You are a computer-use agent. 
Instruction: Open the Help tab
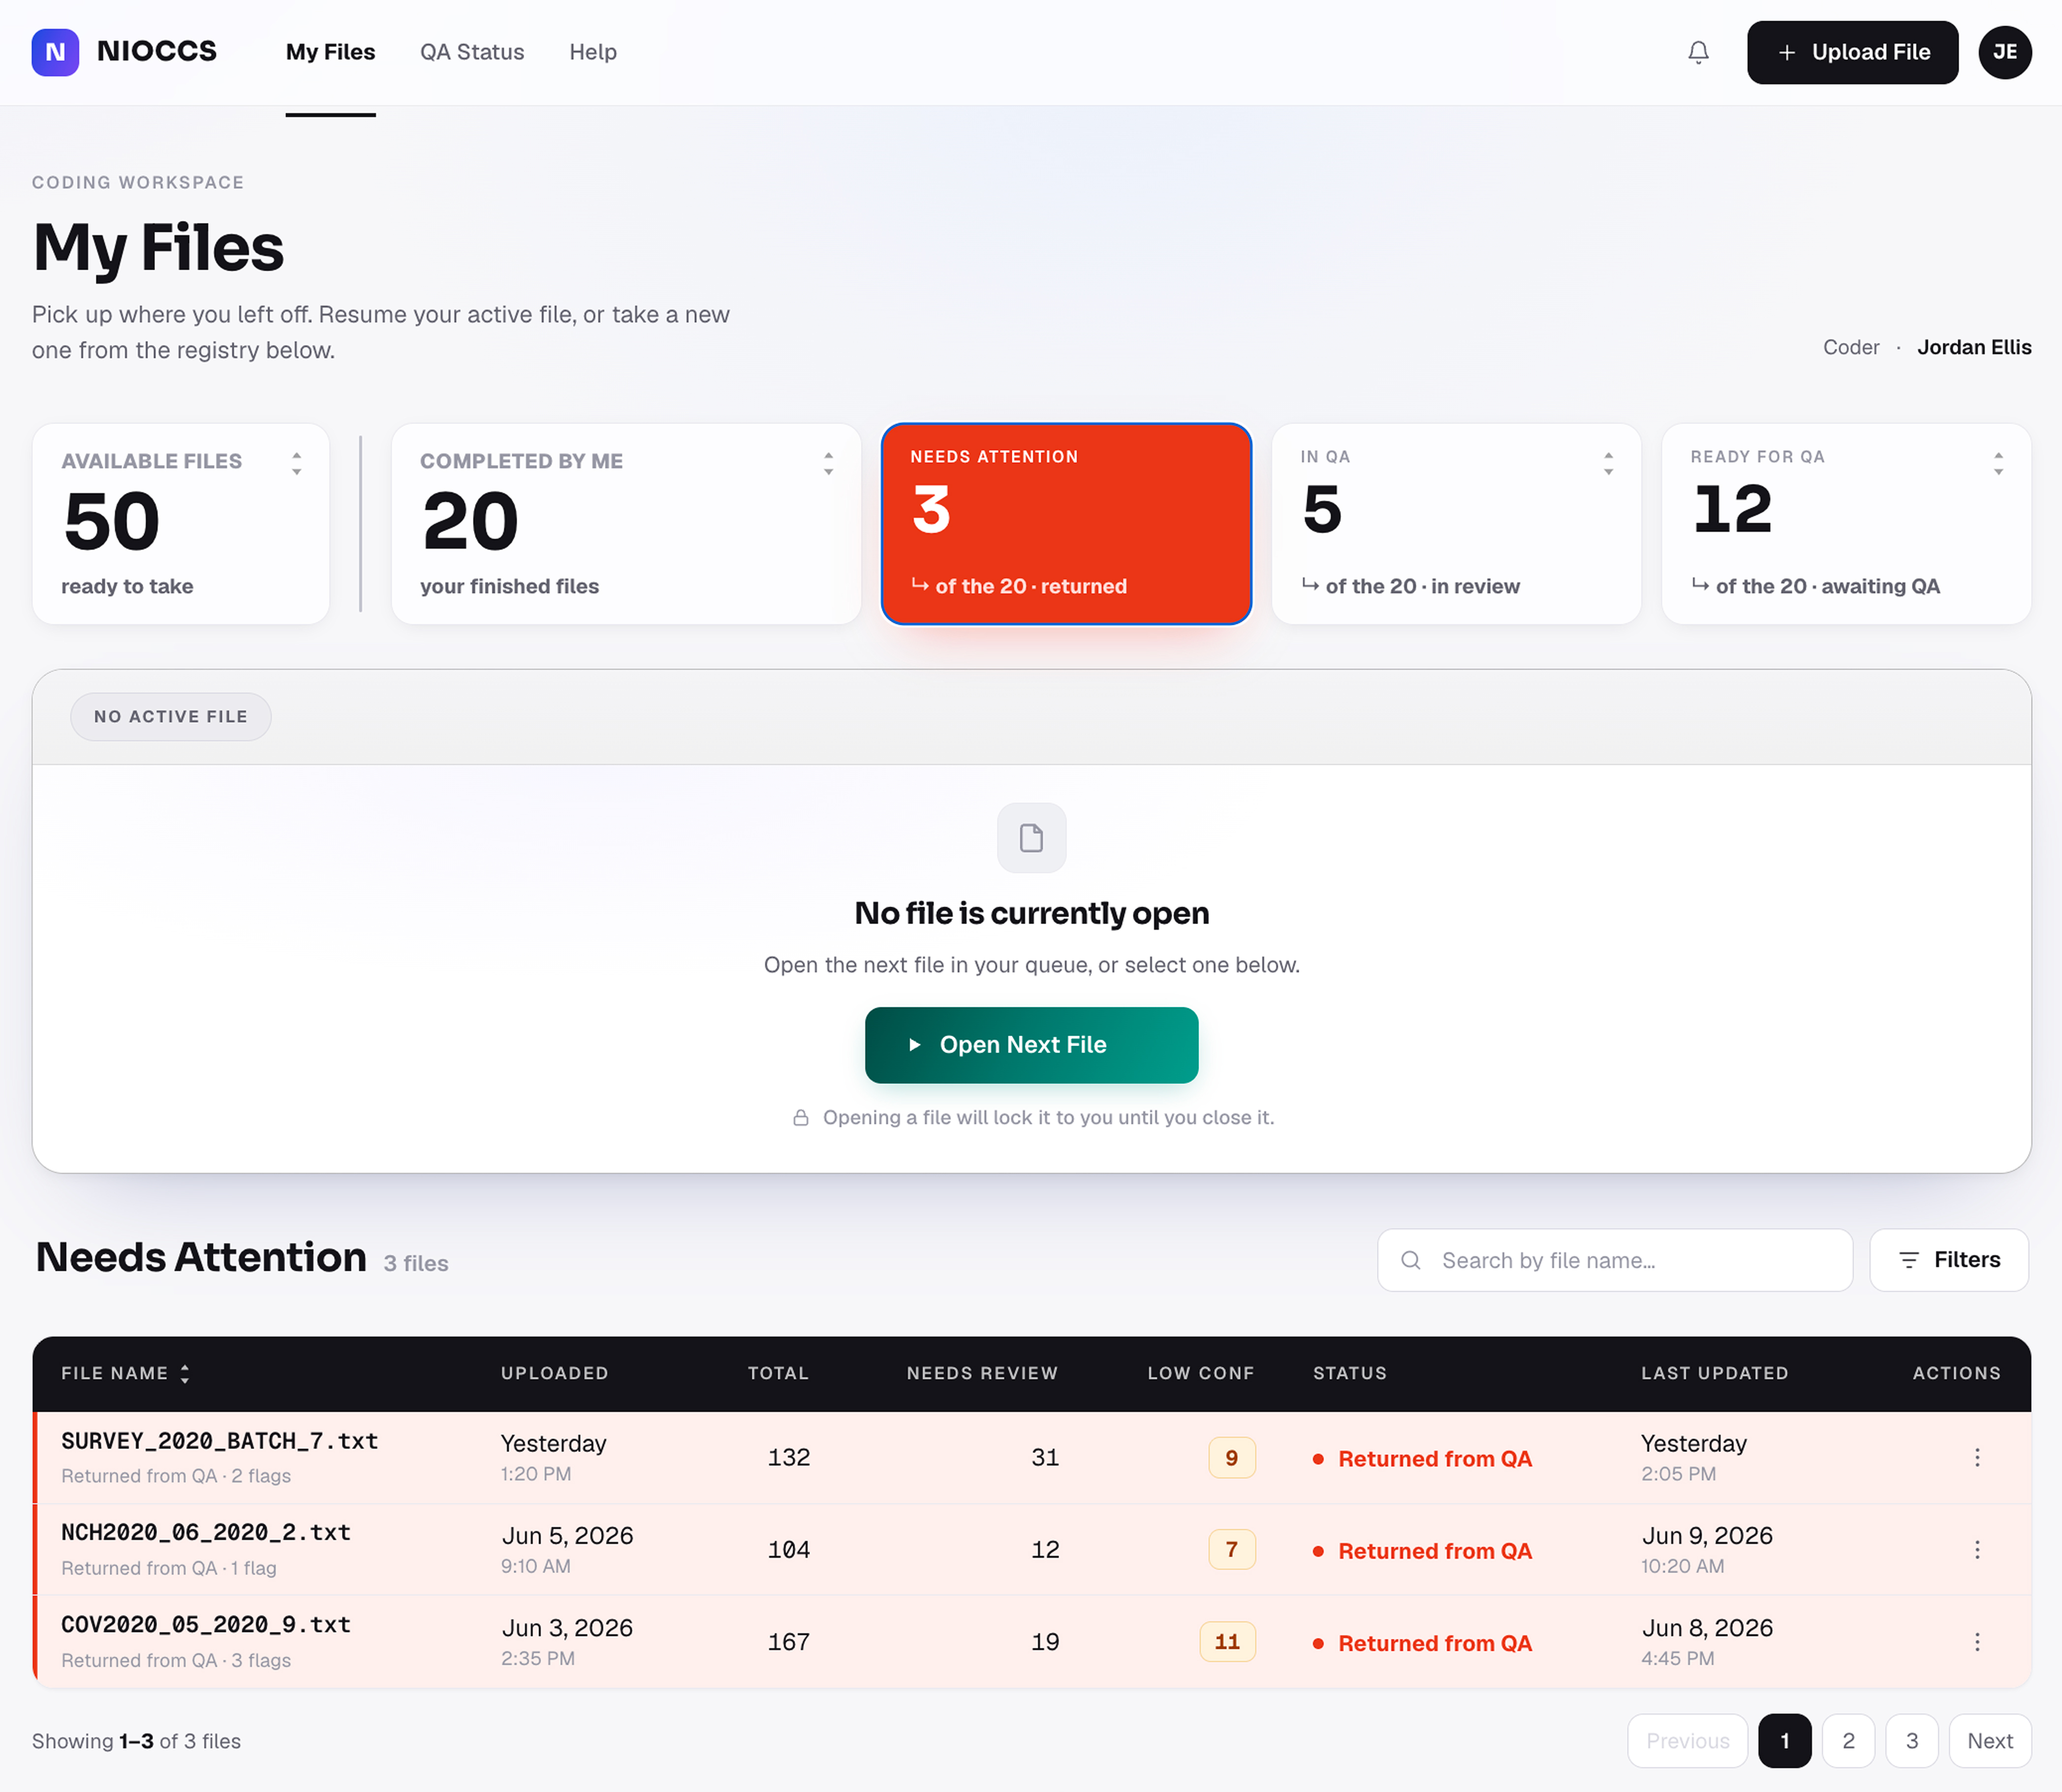pos(593,52)
